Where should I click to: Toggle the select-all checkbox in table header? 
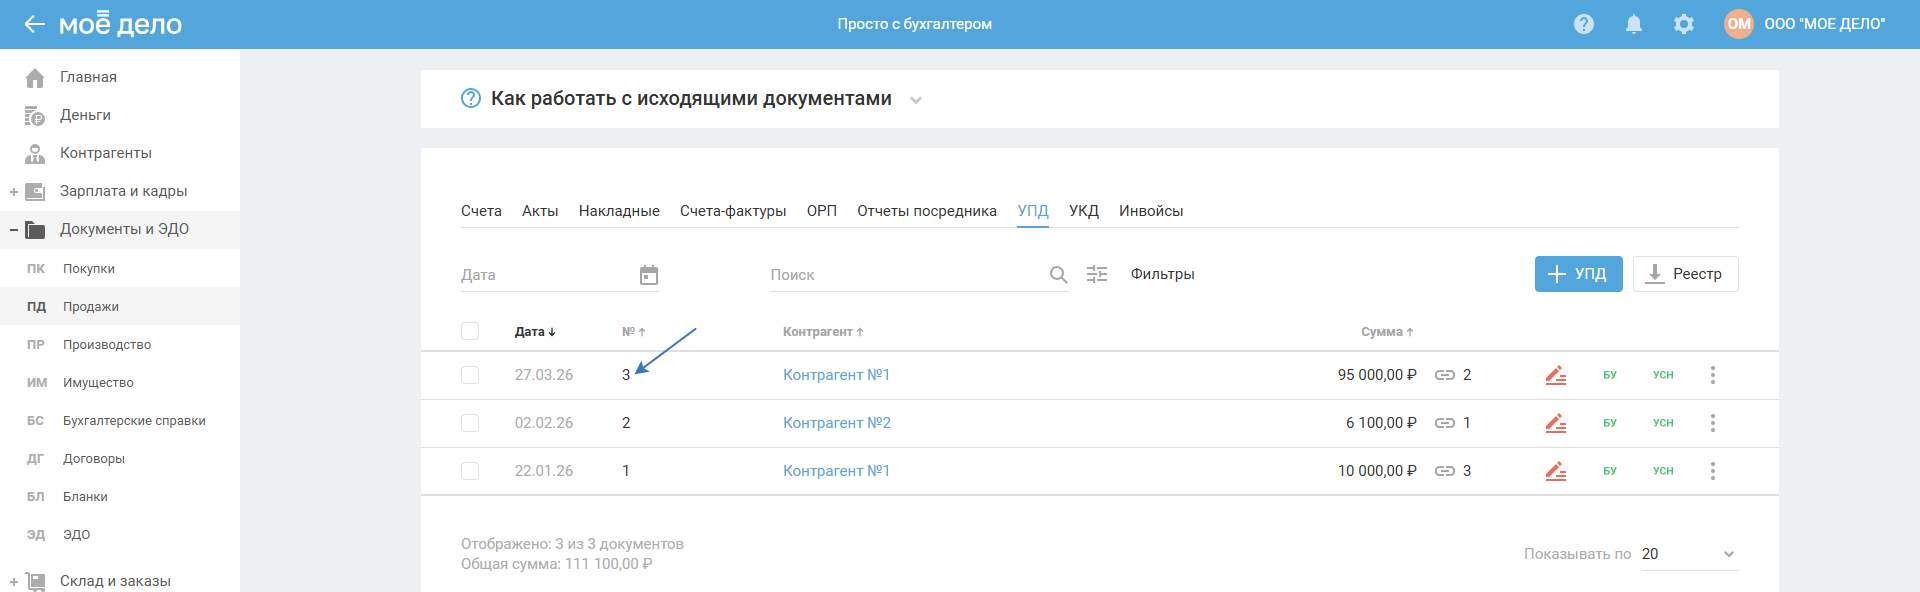470,331
